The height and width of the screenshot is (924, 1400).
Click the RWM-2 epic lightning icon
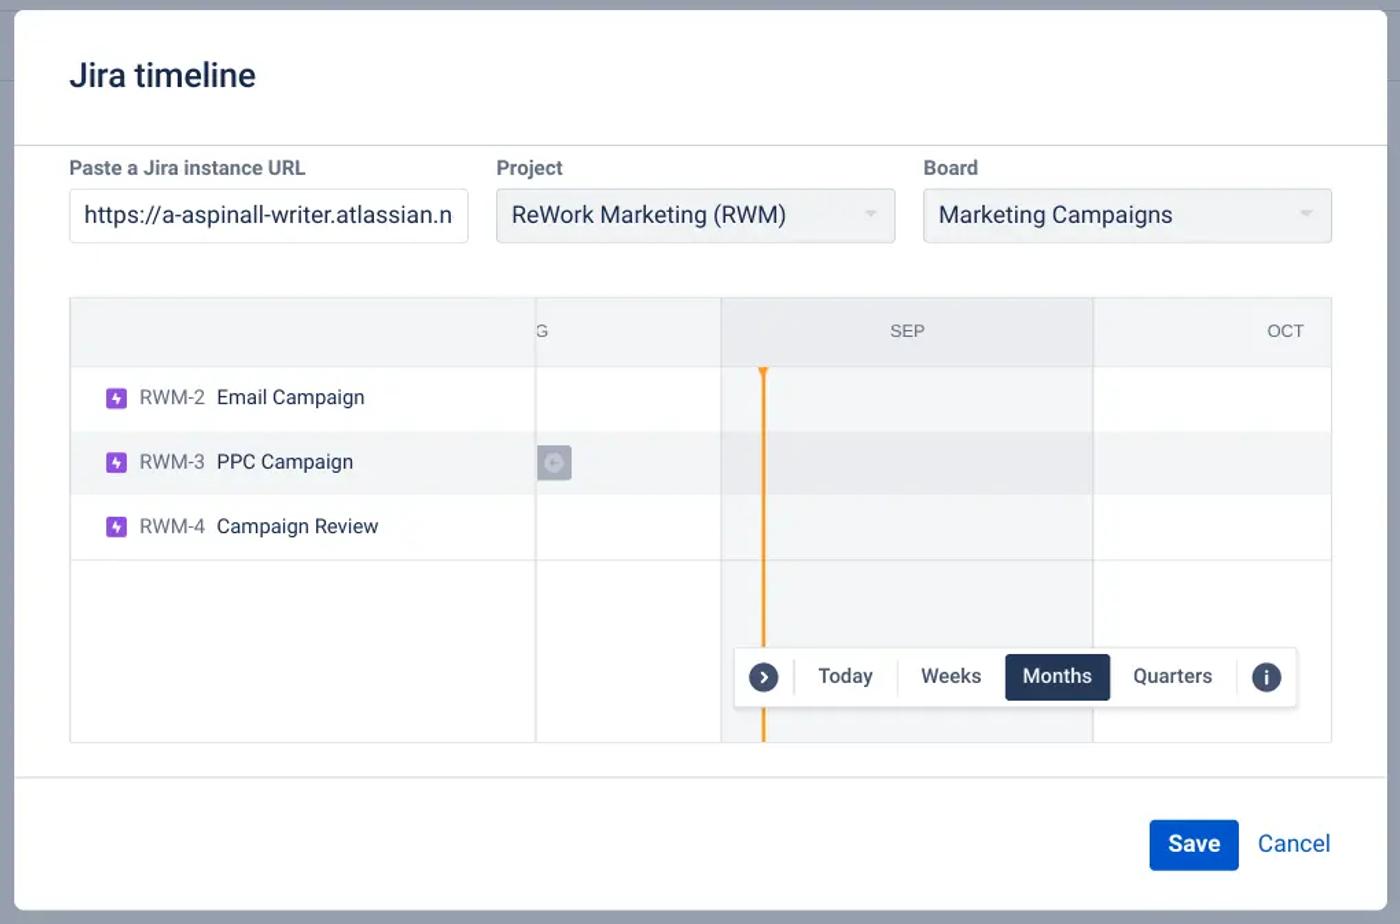(x=116, y=398)
